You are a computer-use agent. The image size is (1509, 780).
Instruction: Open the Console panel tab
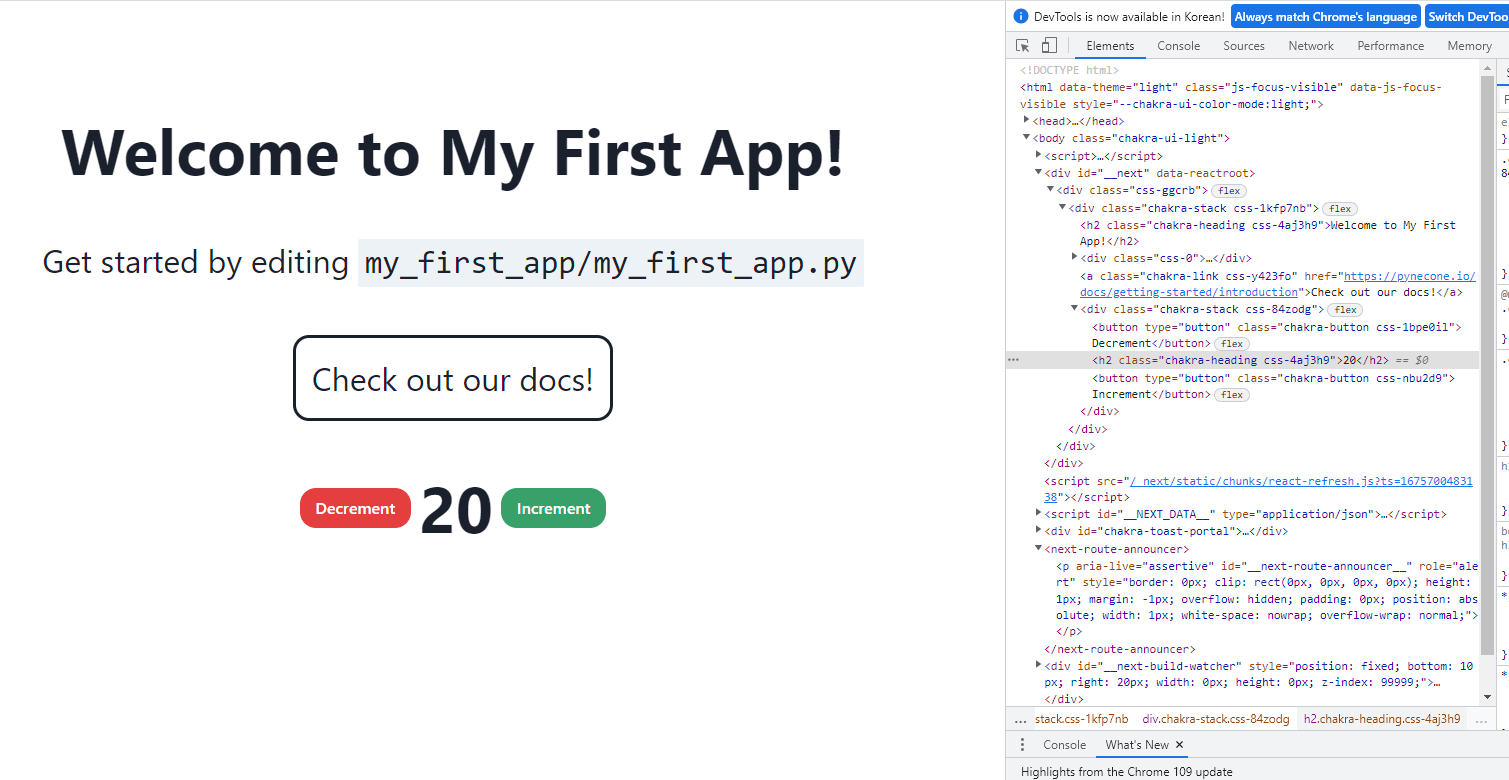point(1179,46)
